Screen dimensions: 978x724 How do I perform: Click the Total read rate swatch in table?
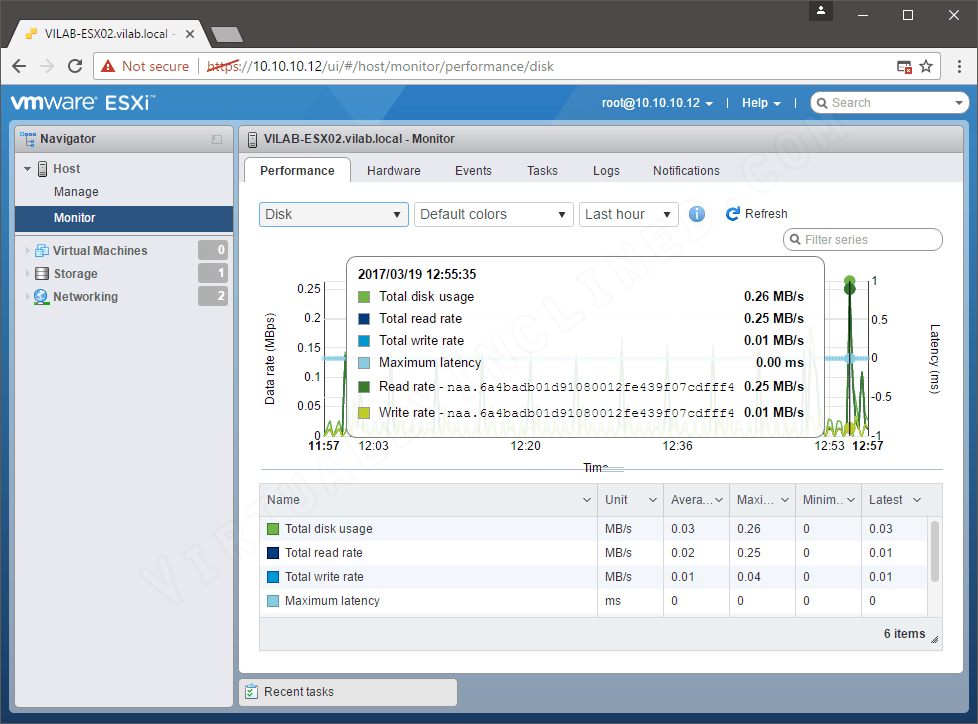tap(273, 553)
